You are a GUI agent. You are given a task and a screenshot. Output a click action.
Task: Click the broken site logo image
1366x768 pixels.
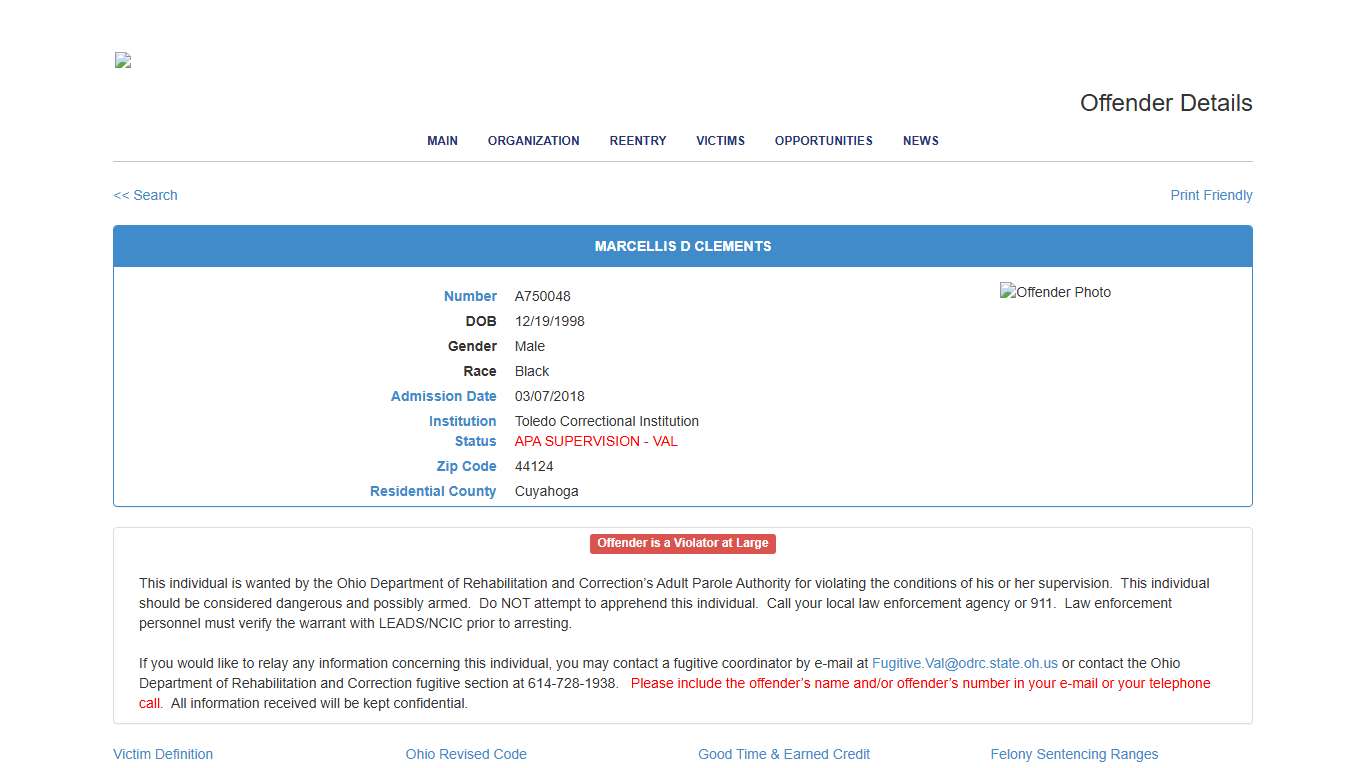point(121,60)
